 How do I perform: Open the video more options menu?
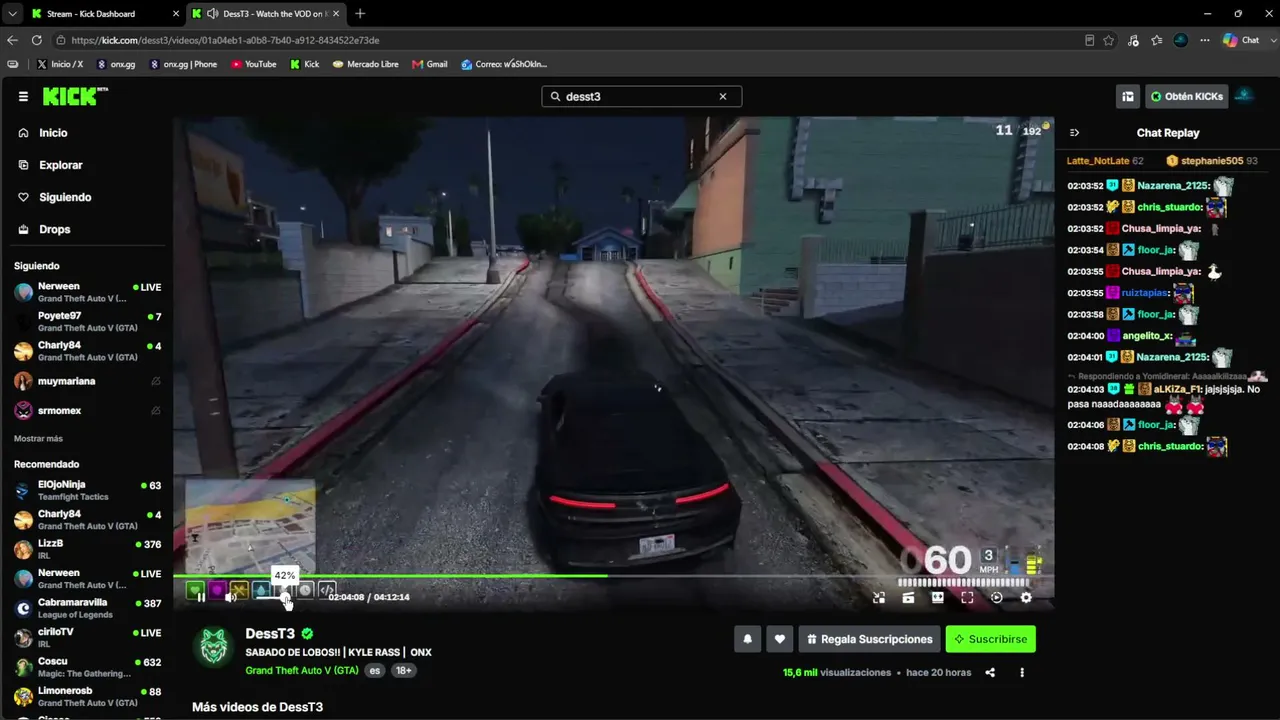[1022, 673]
